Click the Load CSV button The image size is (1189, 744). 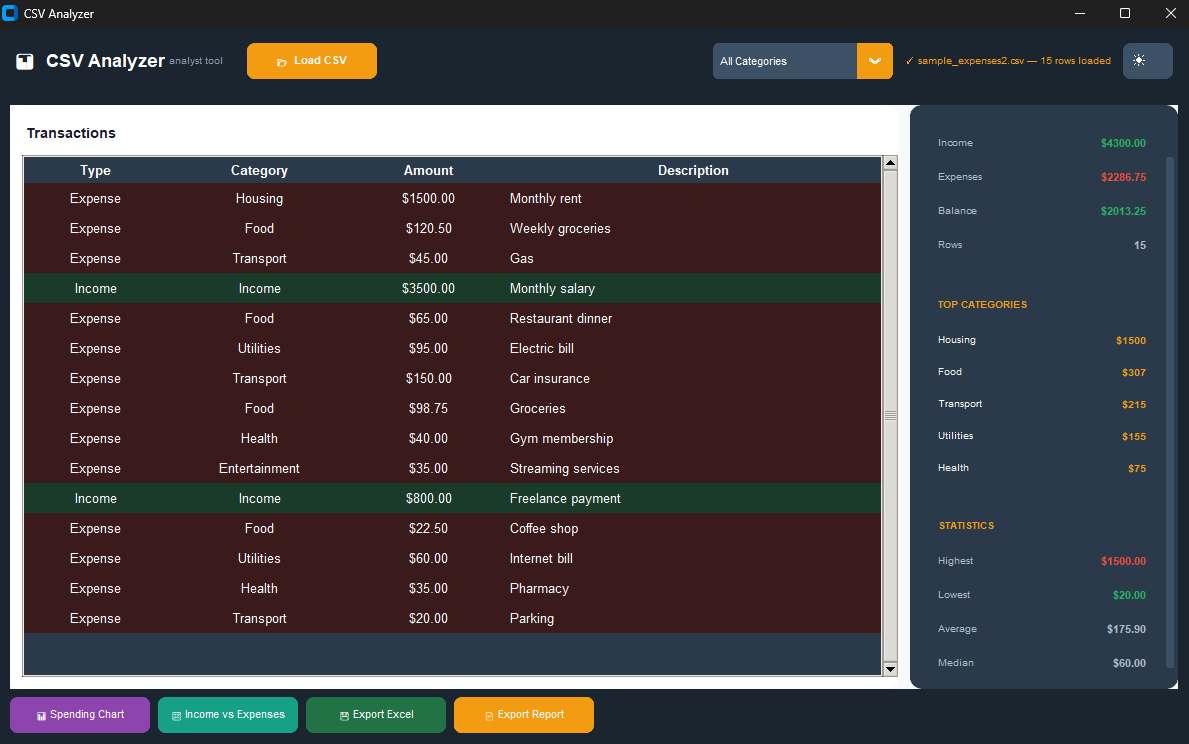(312, 61)
